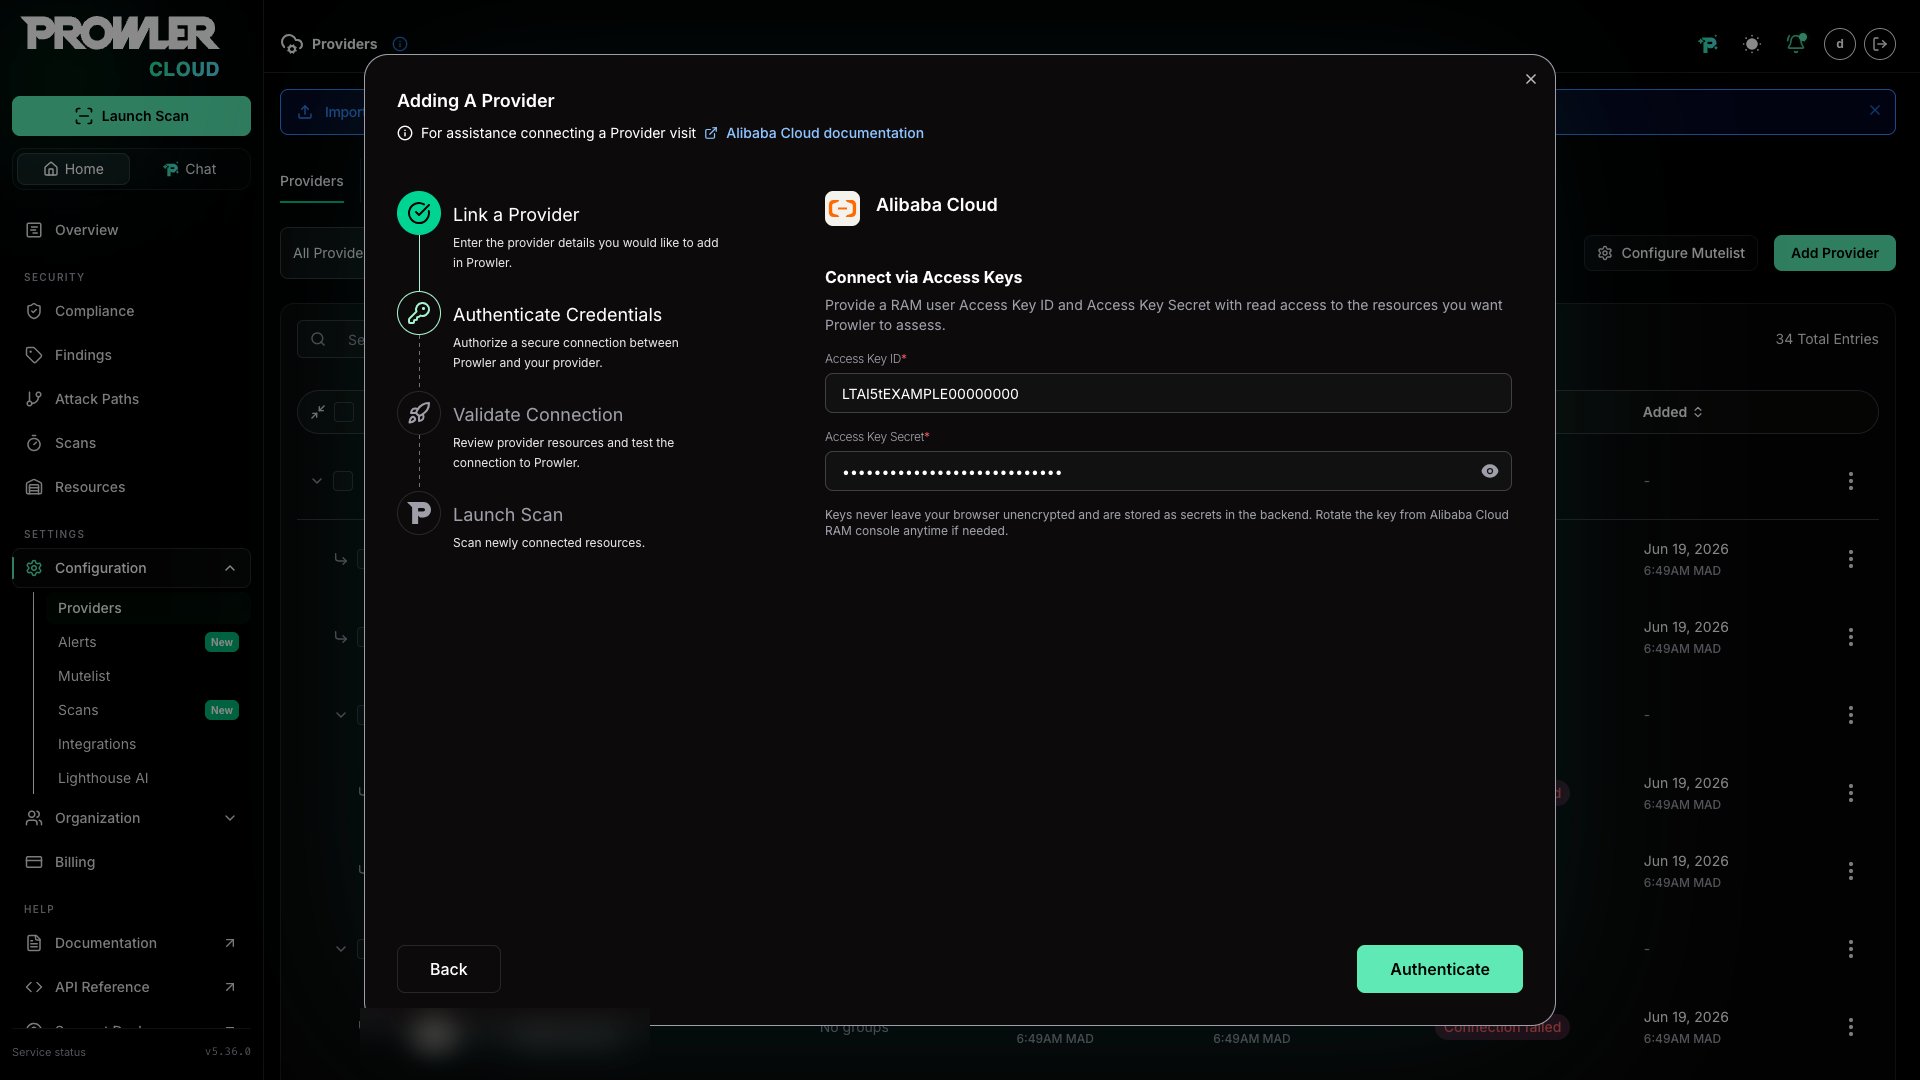Click the Prowler Cloud logo
Screen dimensions: 1920x1080
click(120, 47)
